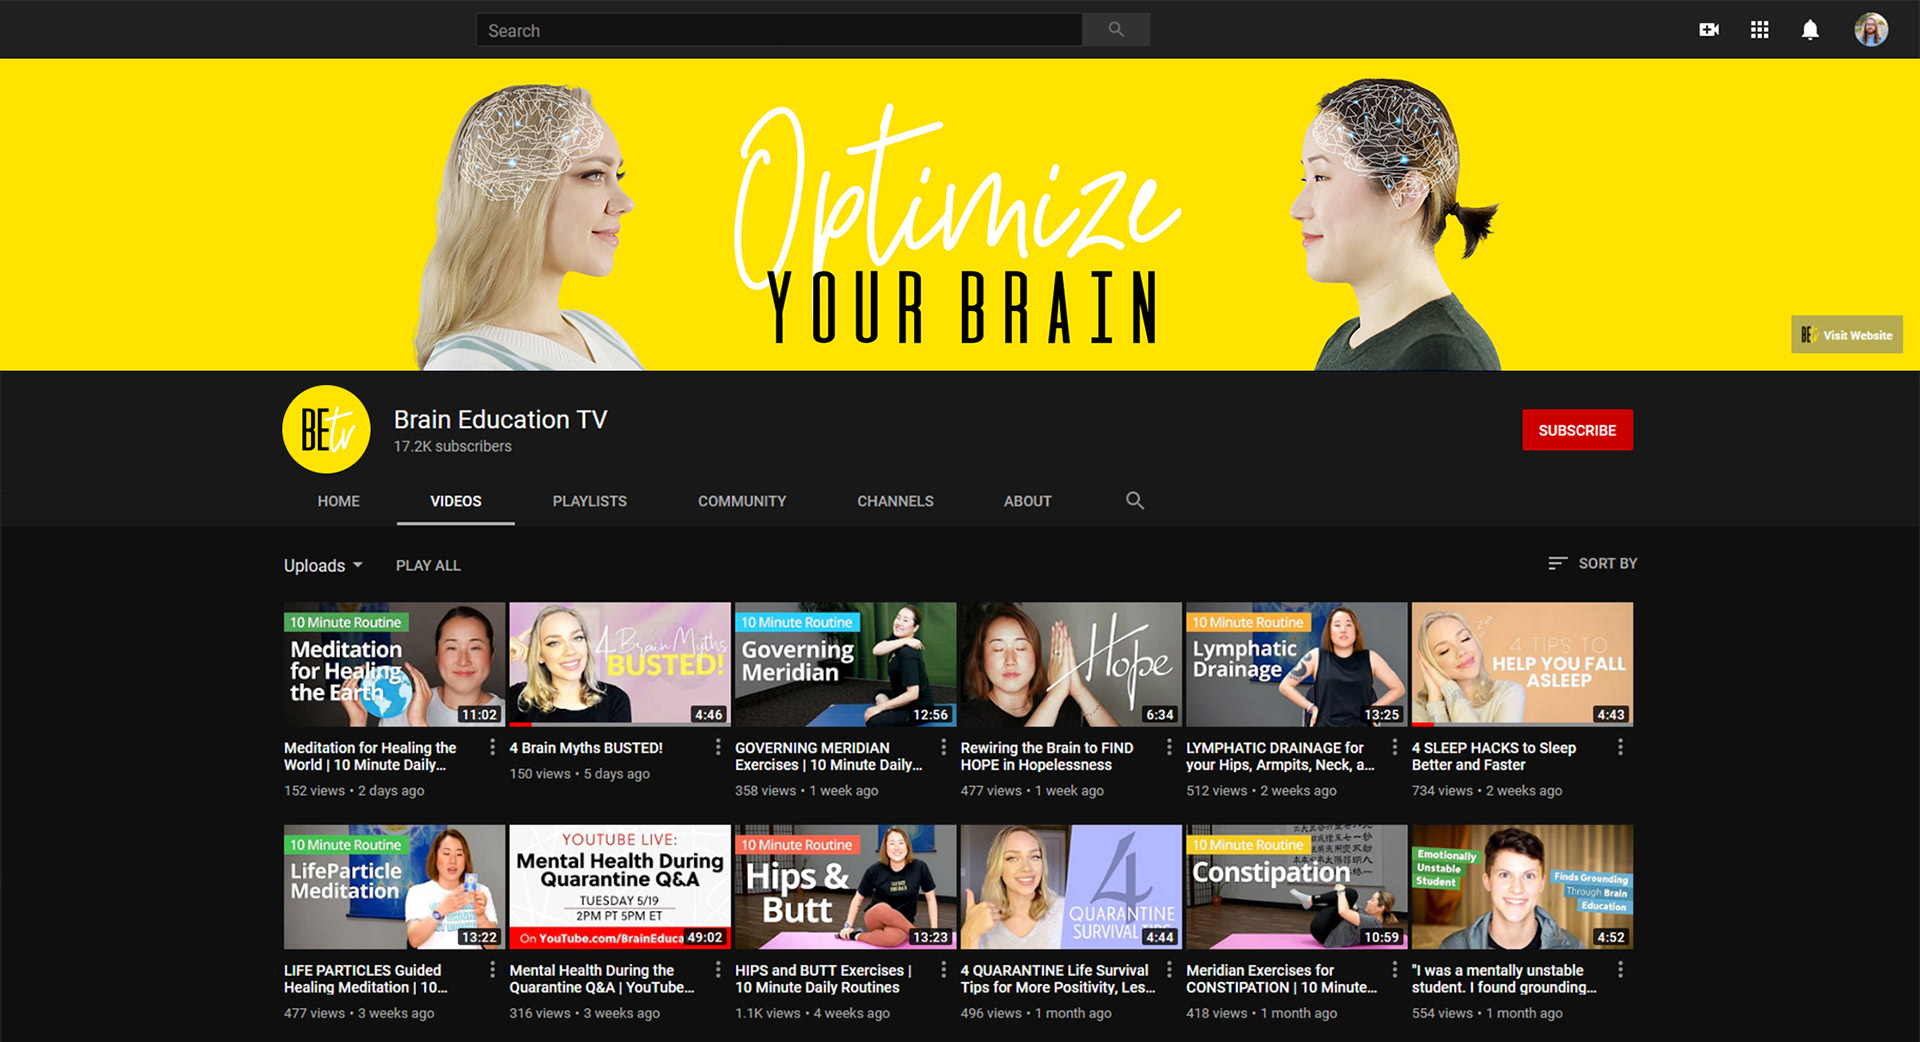This screenshot has height=1042, width=1920.
Task: Click the Brain Education TV channel name
Action: click(500, 419)
